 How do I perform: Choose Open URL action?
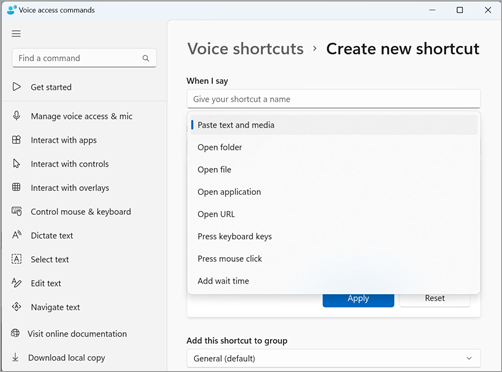334,214
